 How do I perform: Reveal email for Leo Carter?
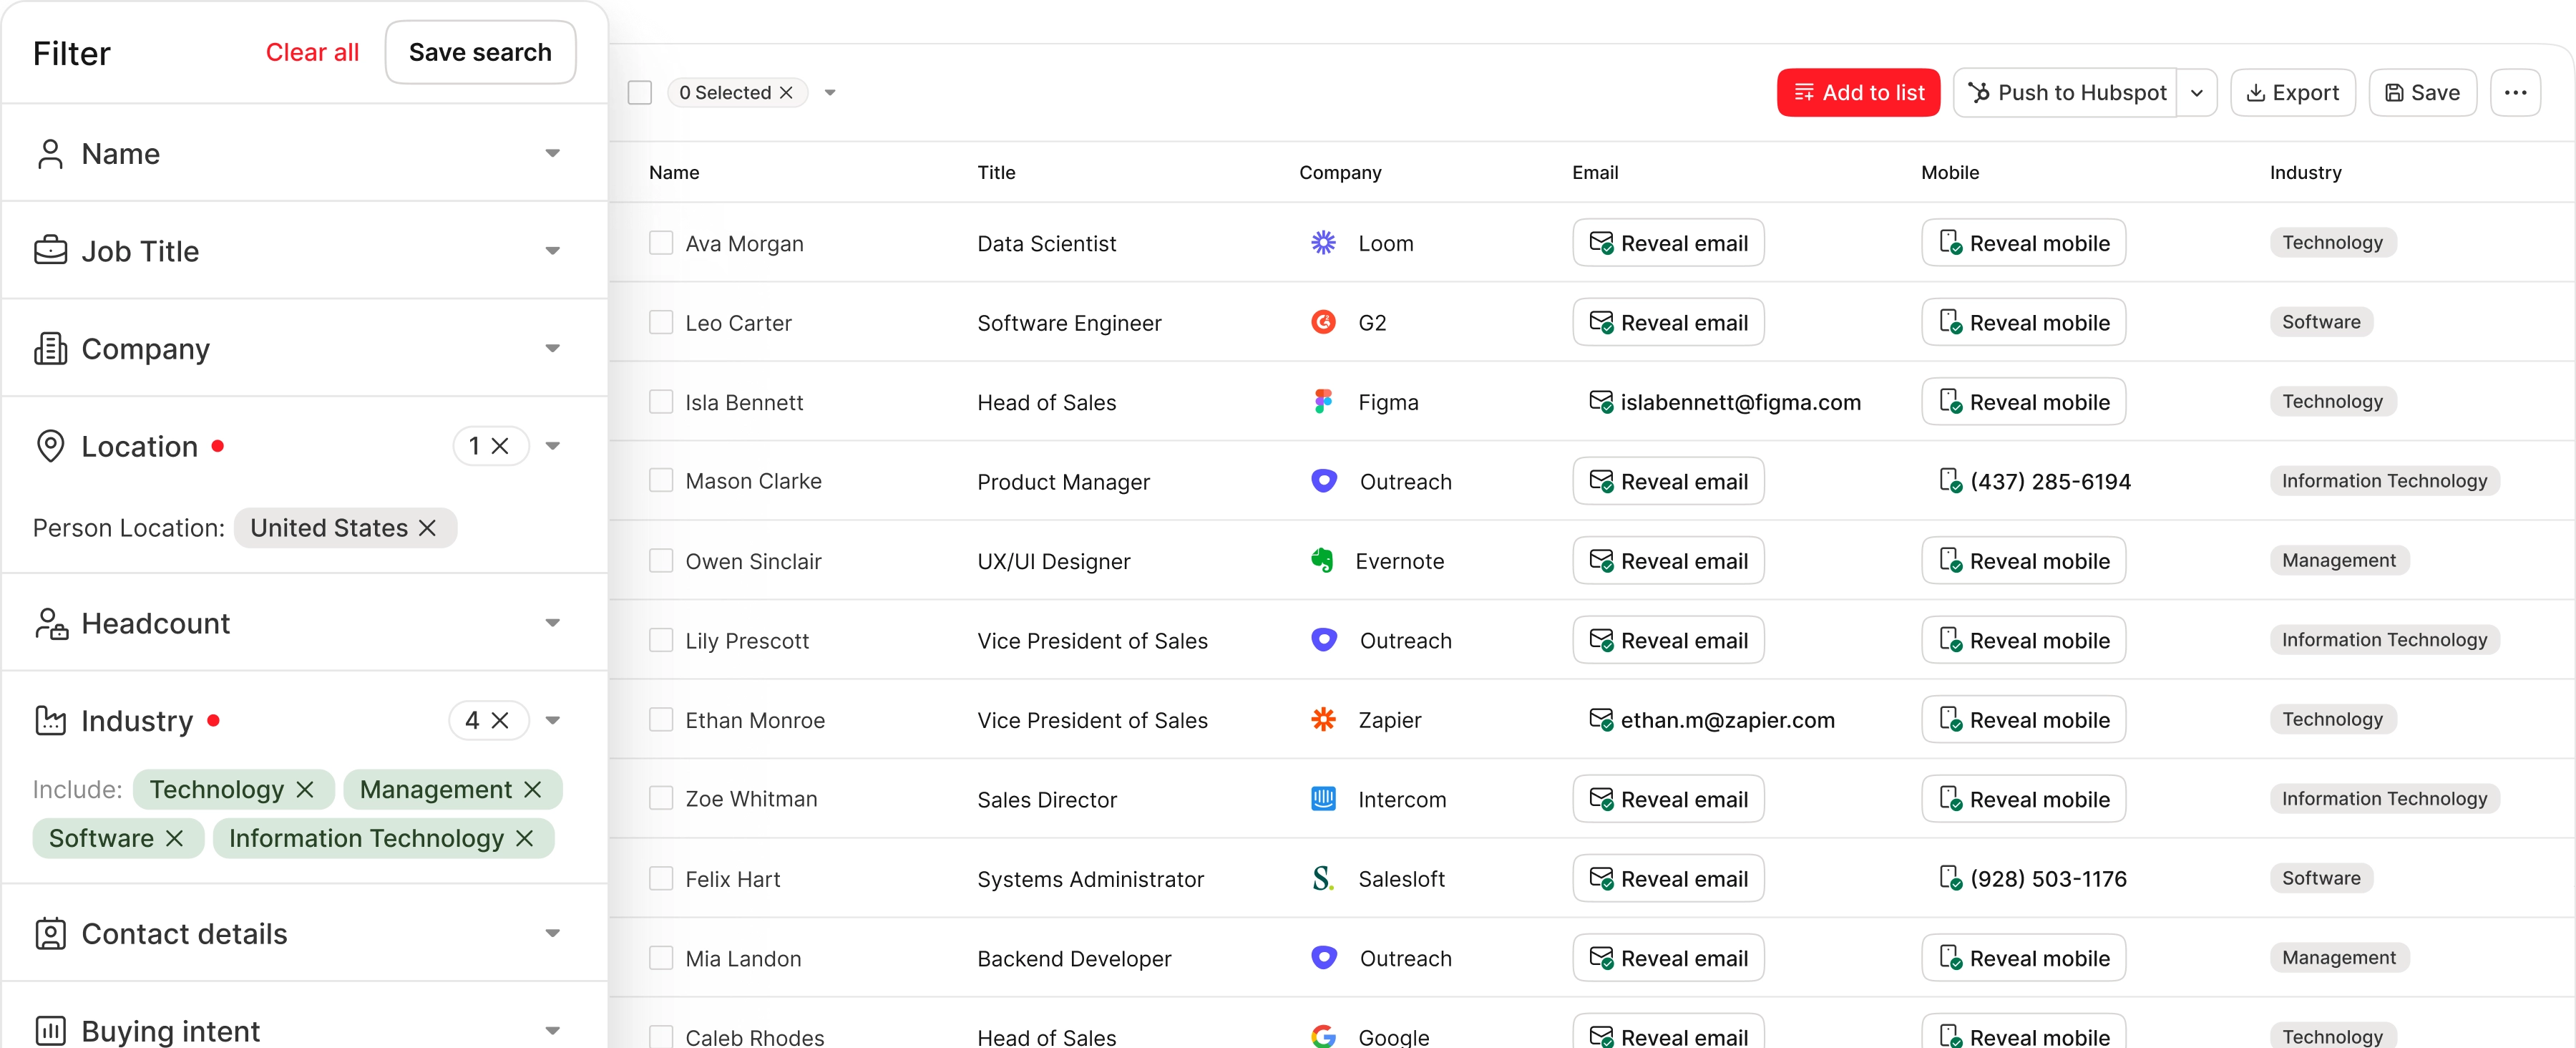tap(1667, 323)
